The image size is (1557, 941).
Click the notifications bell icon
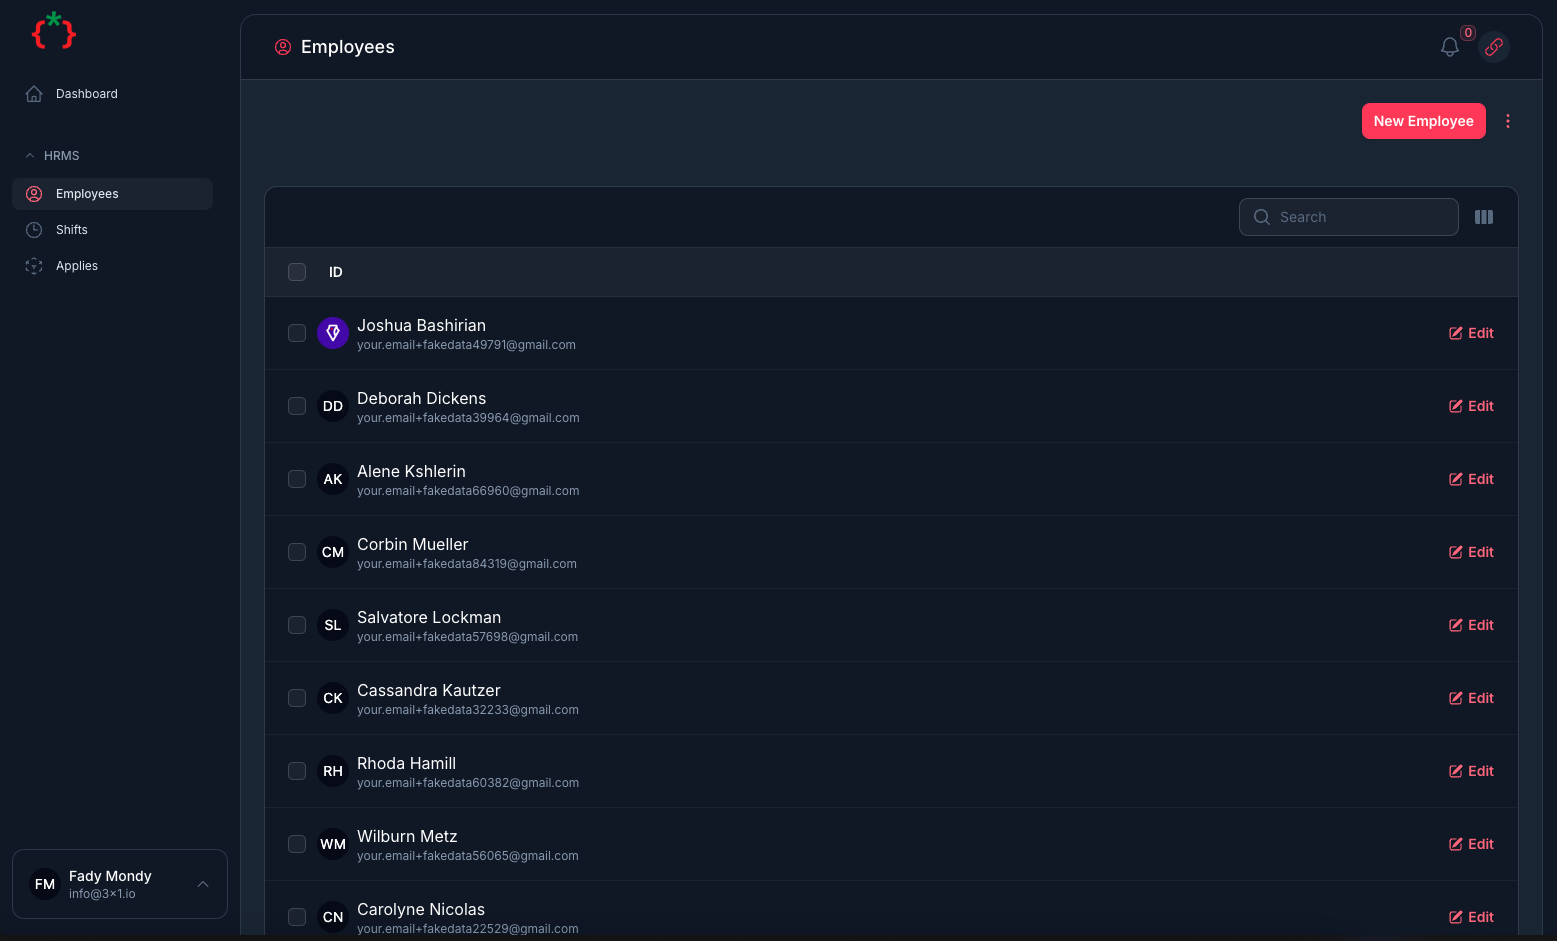tap(1449, 47)
